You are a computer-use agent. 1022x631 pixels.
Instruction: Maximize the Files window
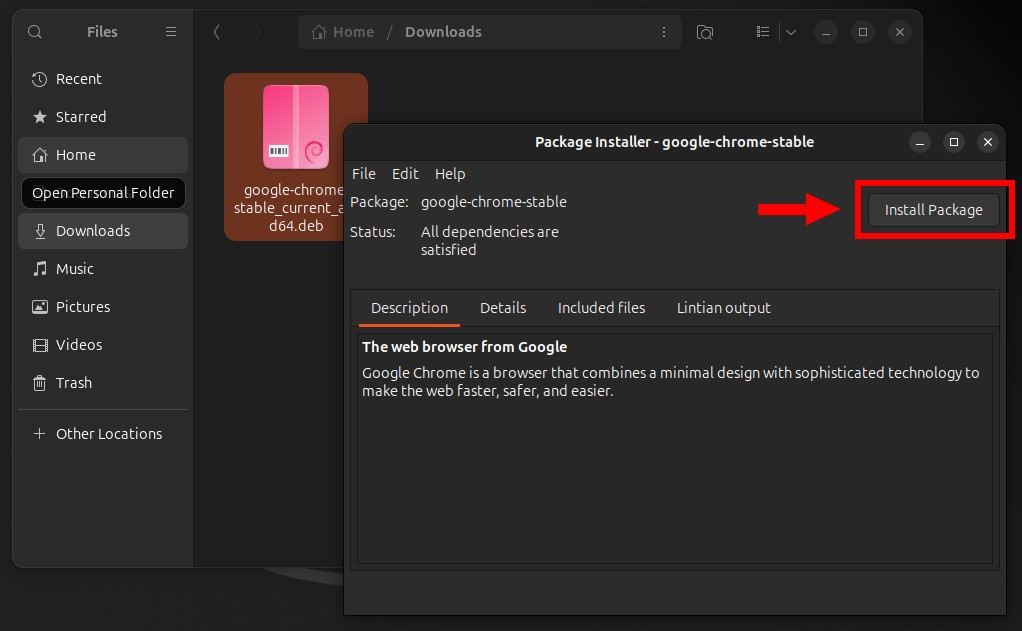863,32
